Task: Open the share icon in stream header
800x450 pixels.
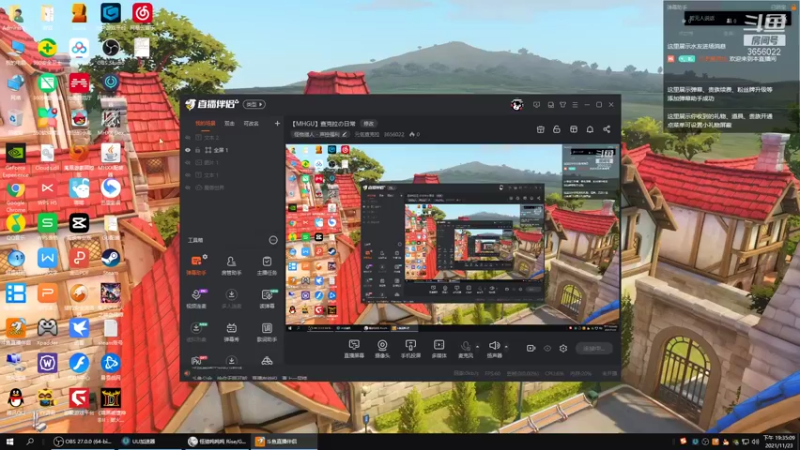Action: [607, 129]
